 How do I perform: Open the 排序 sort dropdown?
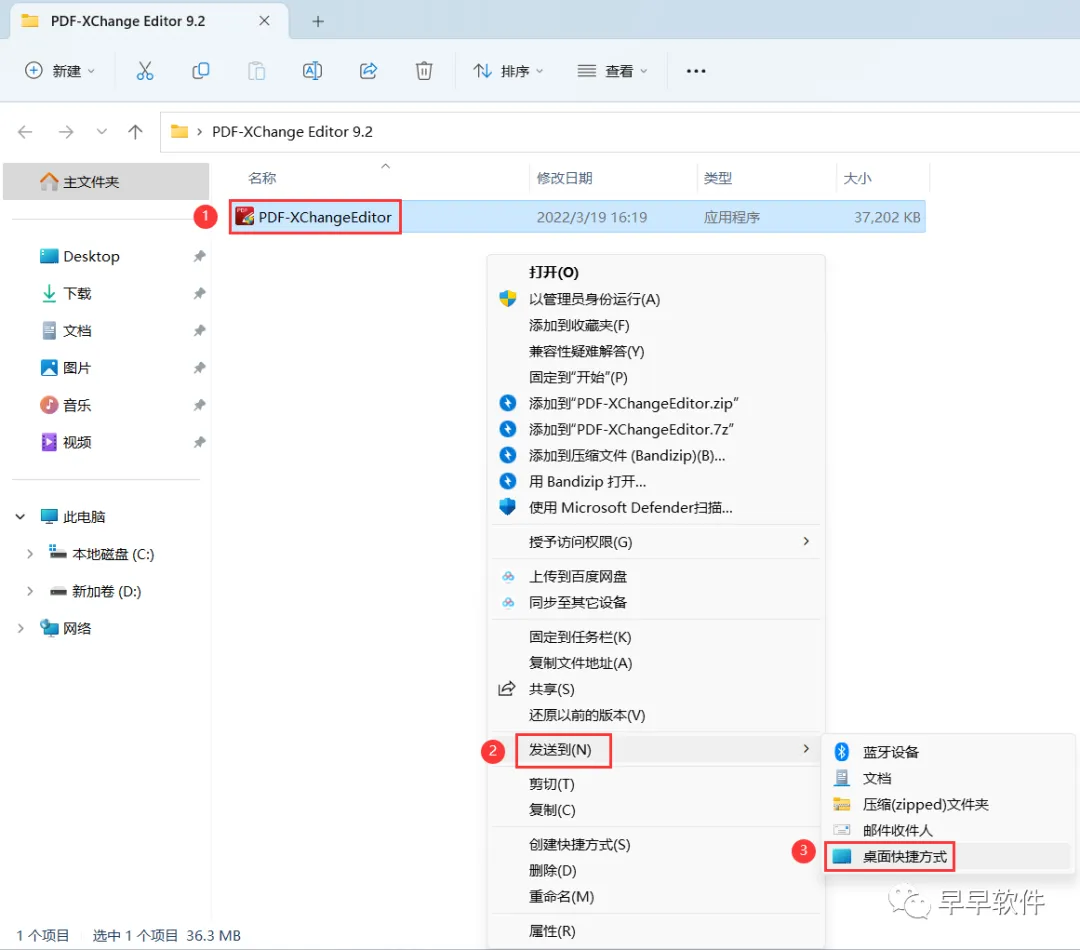tap(508, 71)
